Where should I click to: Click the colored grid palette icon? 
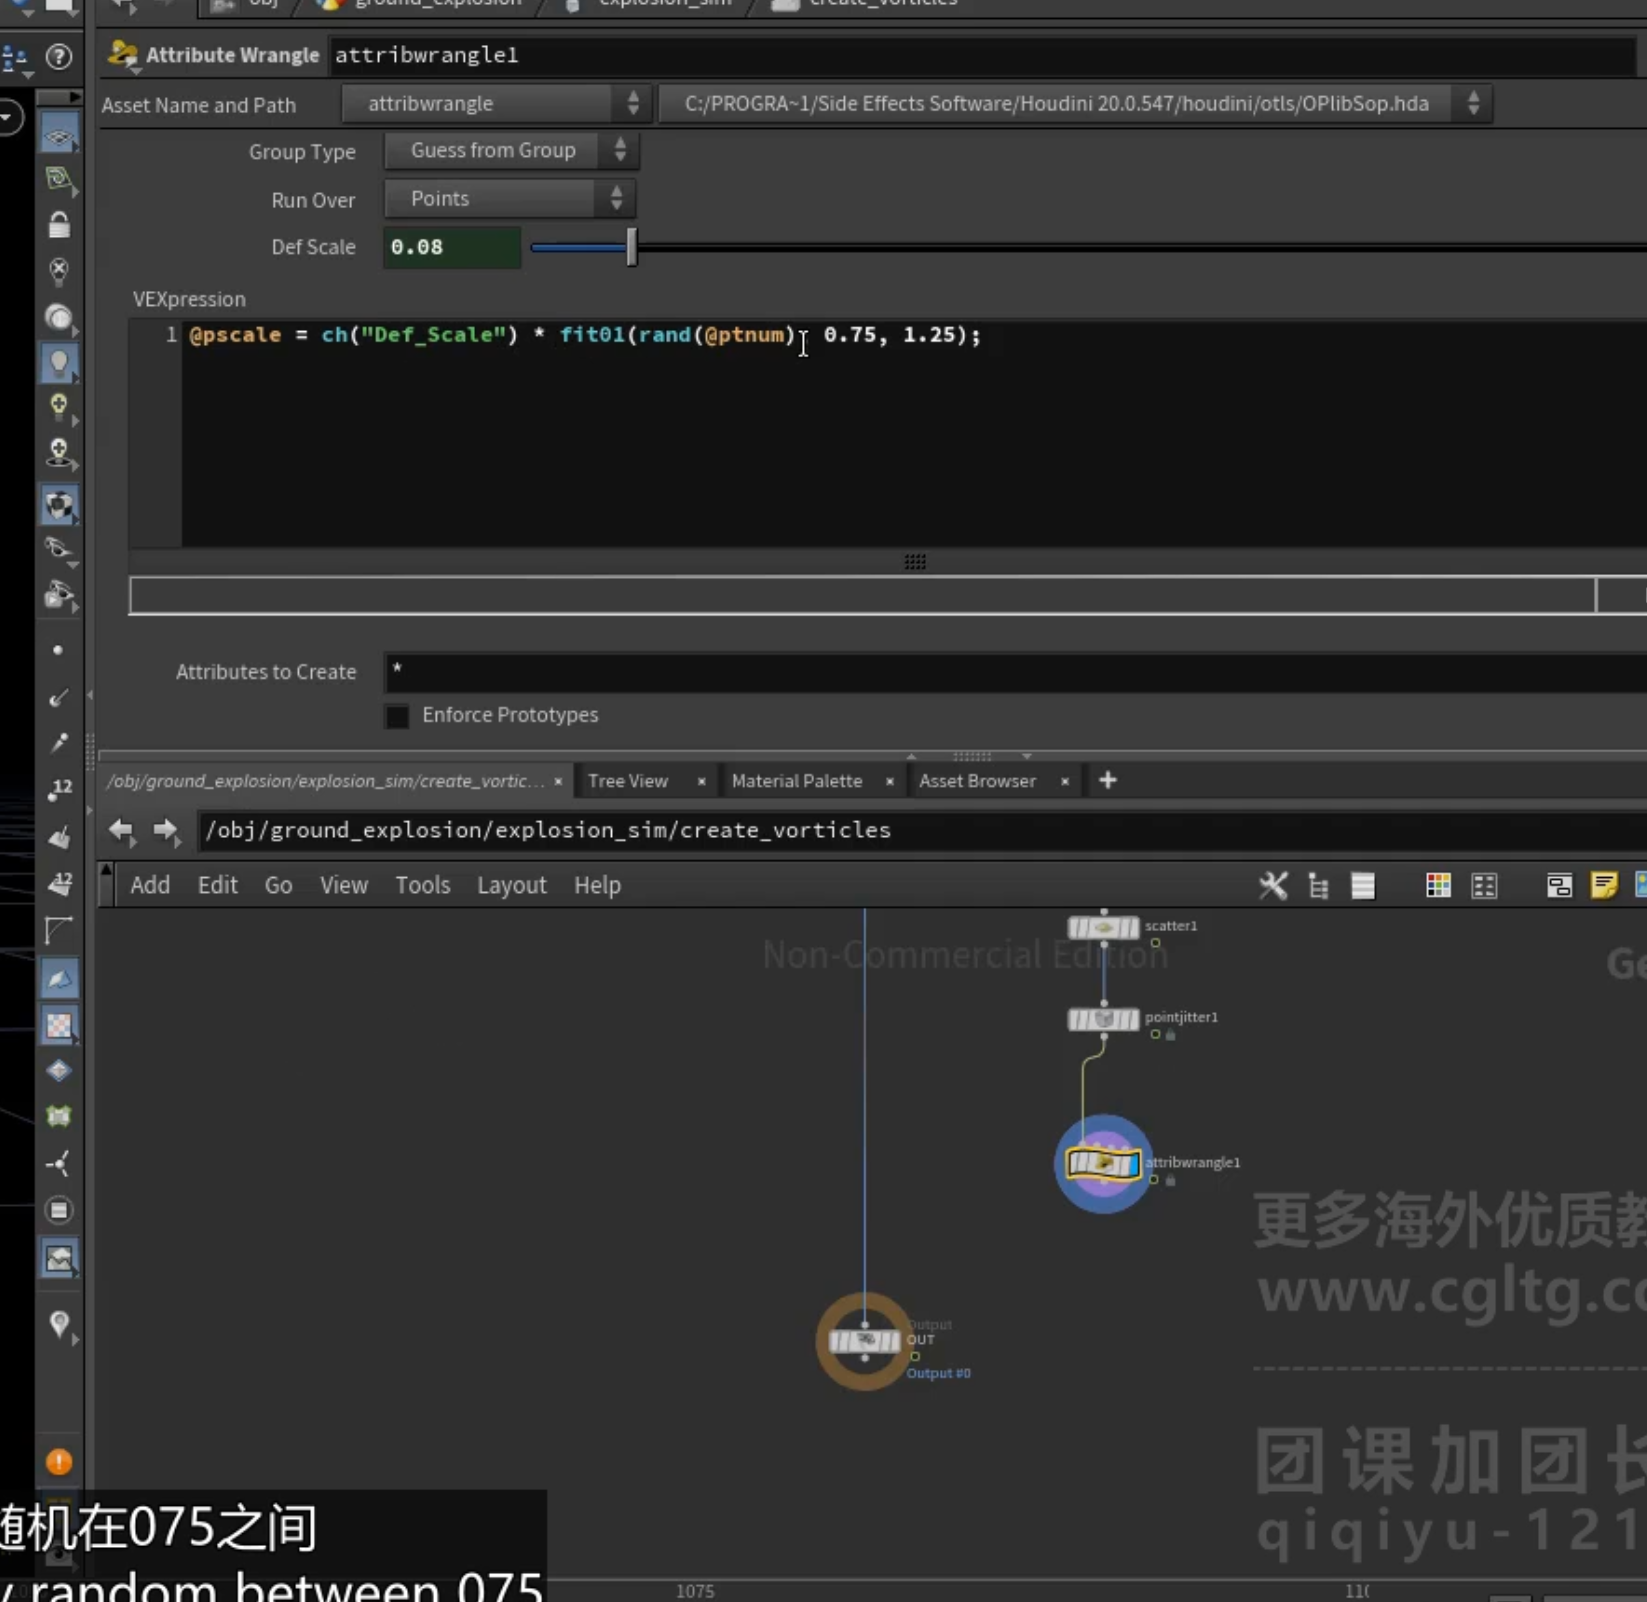click(x=1438, y=885)
